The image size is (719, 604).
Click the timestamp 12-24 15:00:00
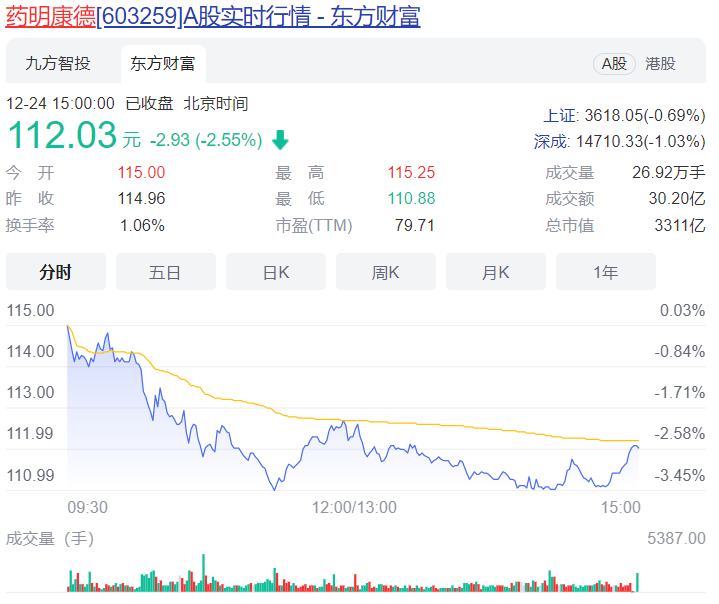(60, 103)
